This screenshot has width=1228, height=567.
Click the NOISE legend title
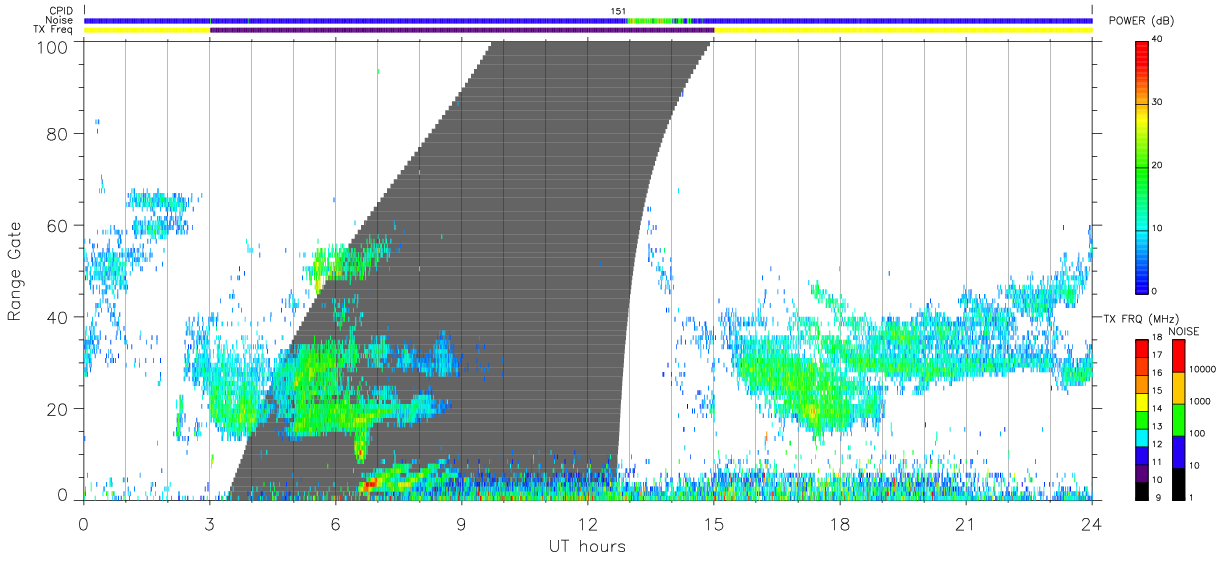1183,331
